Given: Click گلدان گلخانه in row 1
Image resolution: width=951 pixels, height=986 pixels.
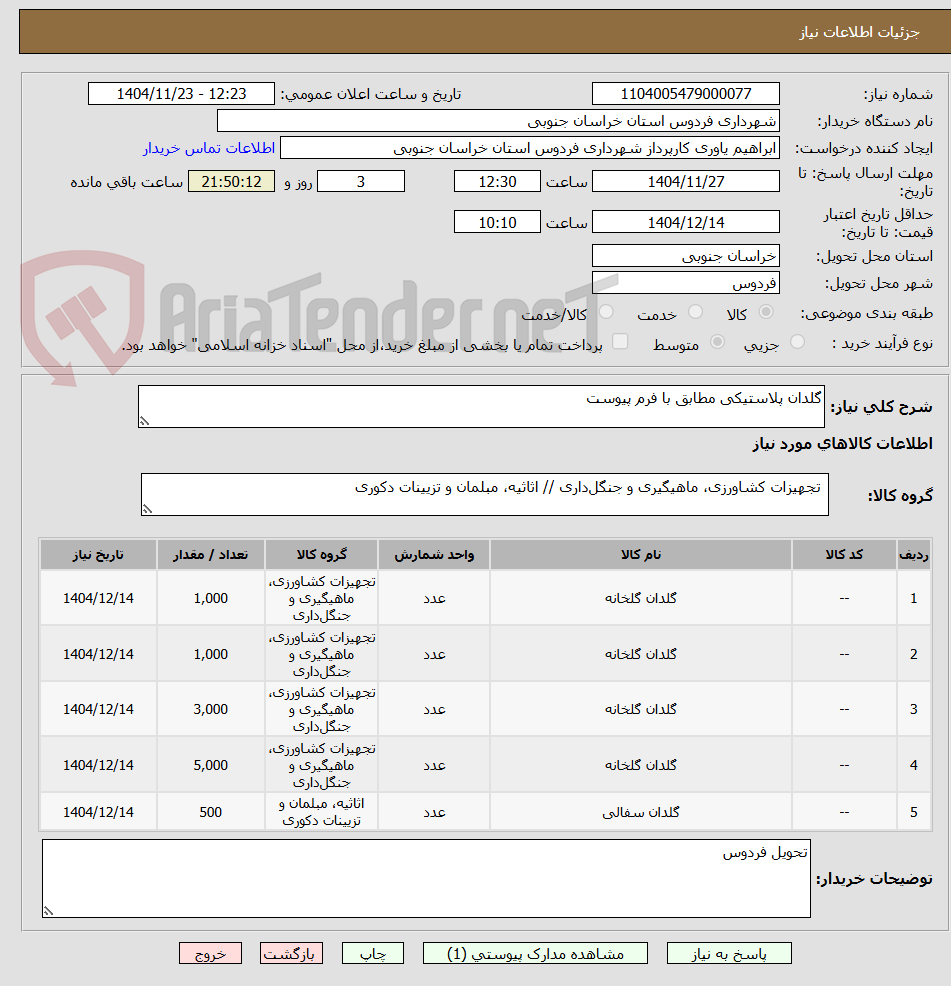Looking at the screenshot, I should pos(640,598).
